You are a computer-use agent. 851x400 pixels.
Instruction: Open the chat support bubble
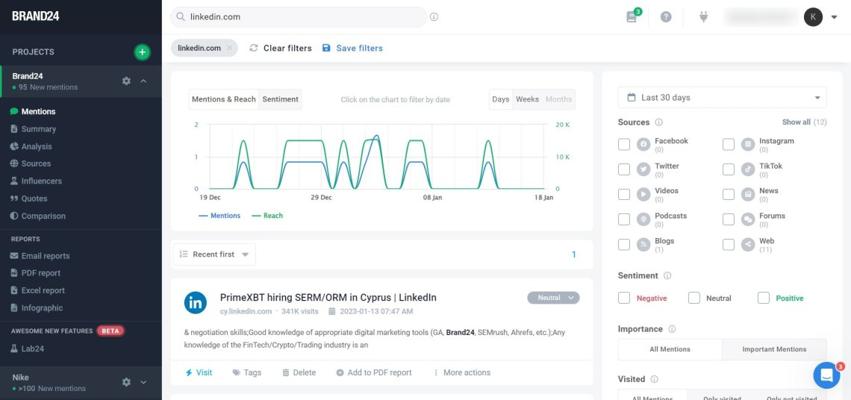827,375
